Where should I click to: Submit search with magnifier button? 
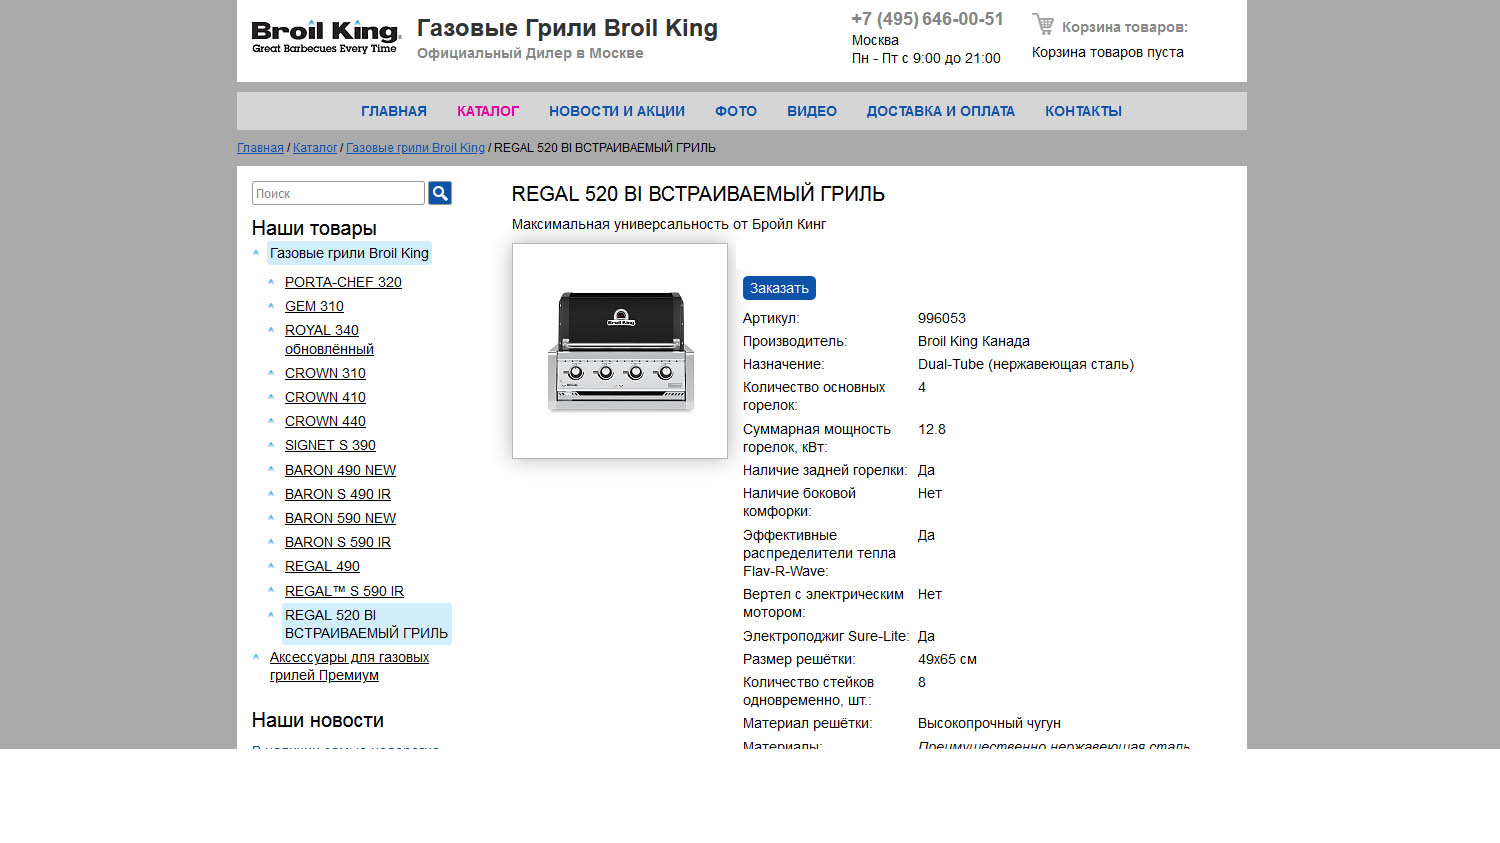[440, 193]
